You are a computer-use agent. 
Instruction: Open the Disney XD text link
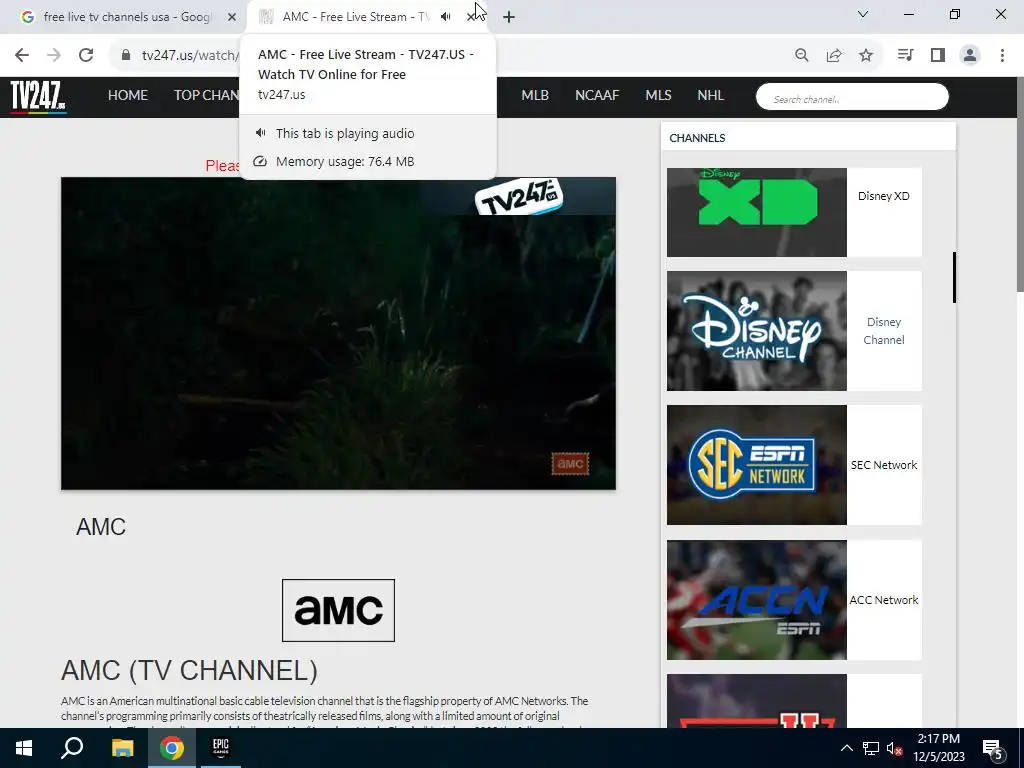pyautogui.click(x=884, y=196)
